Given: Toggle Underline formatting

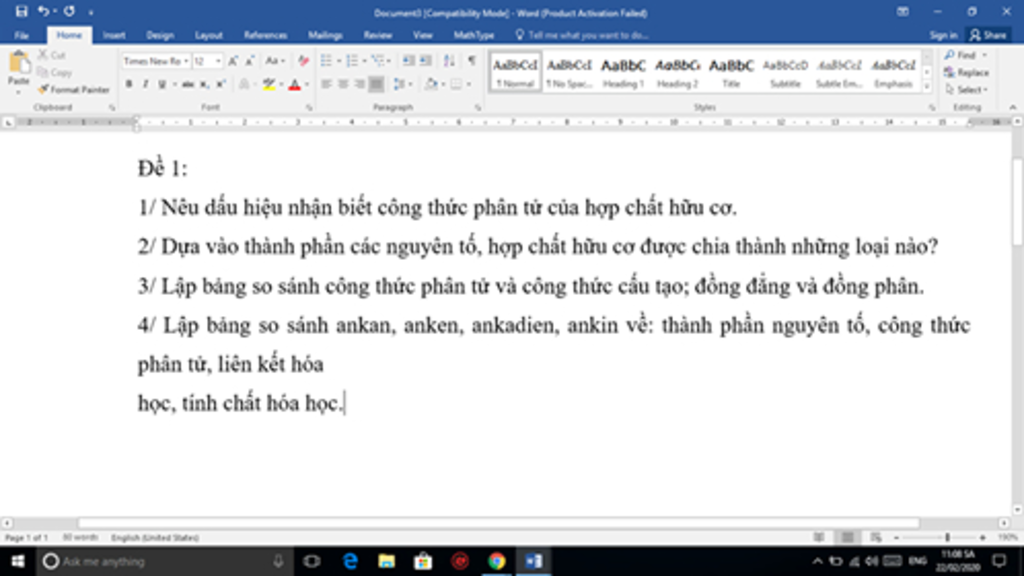Looking at the screenshot, I should (161, 84).
